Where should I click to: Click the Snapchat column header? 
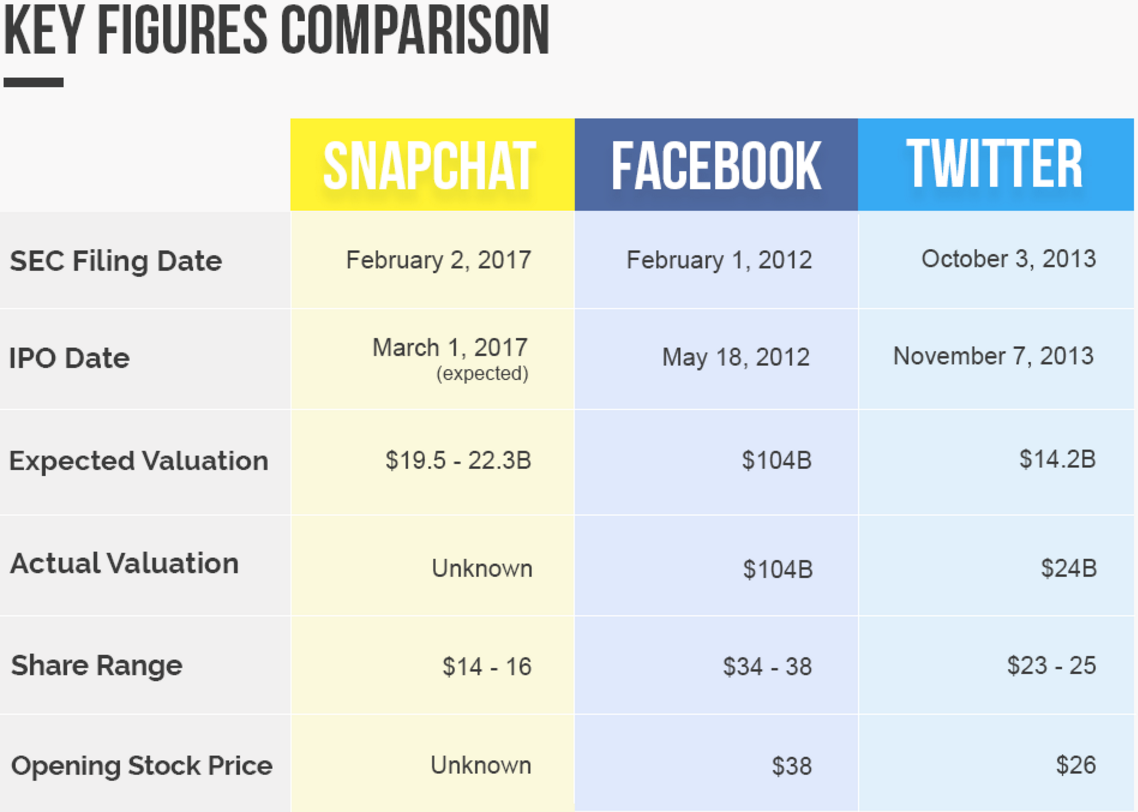(x=433, y=165)
